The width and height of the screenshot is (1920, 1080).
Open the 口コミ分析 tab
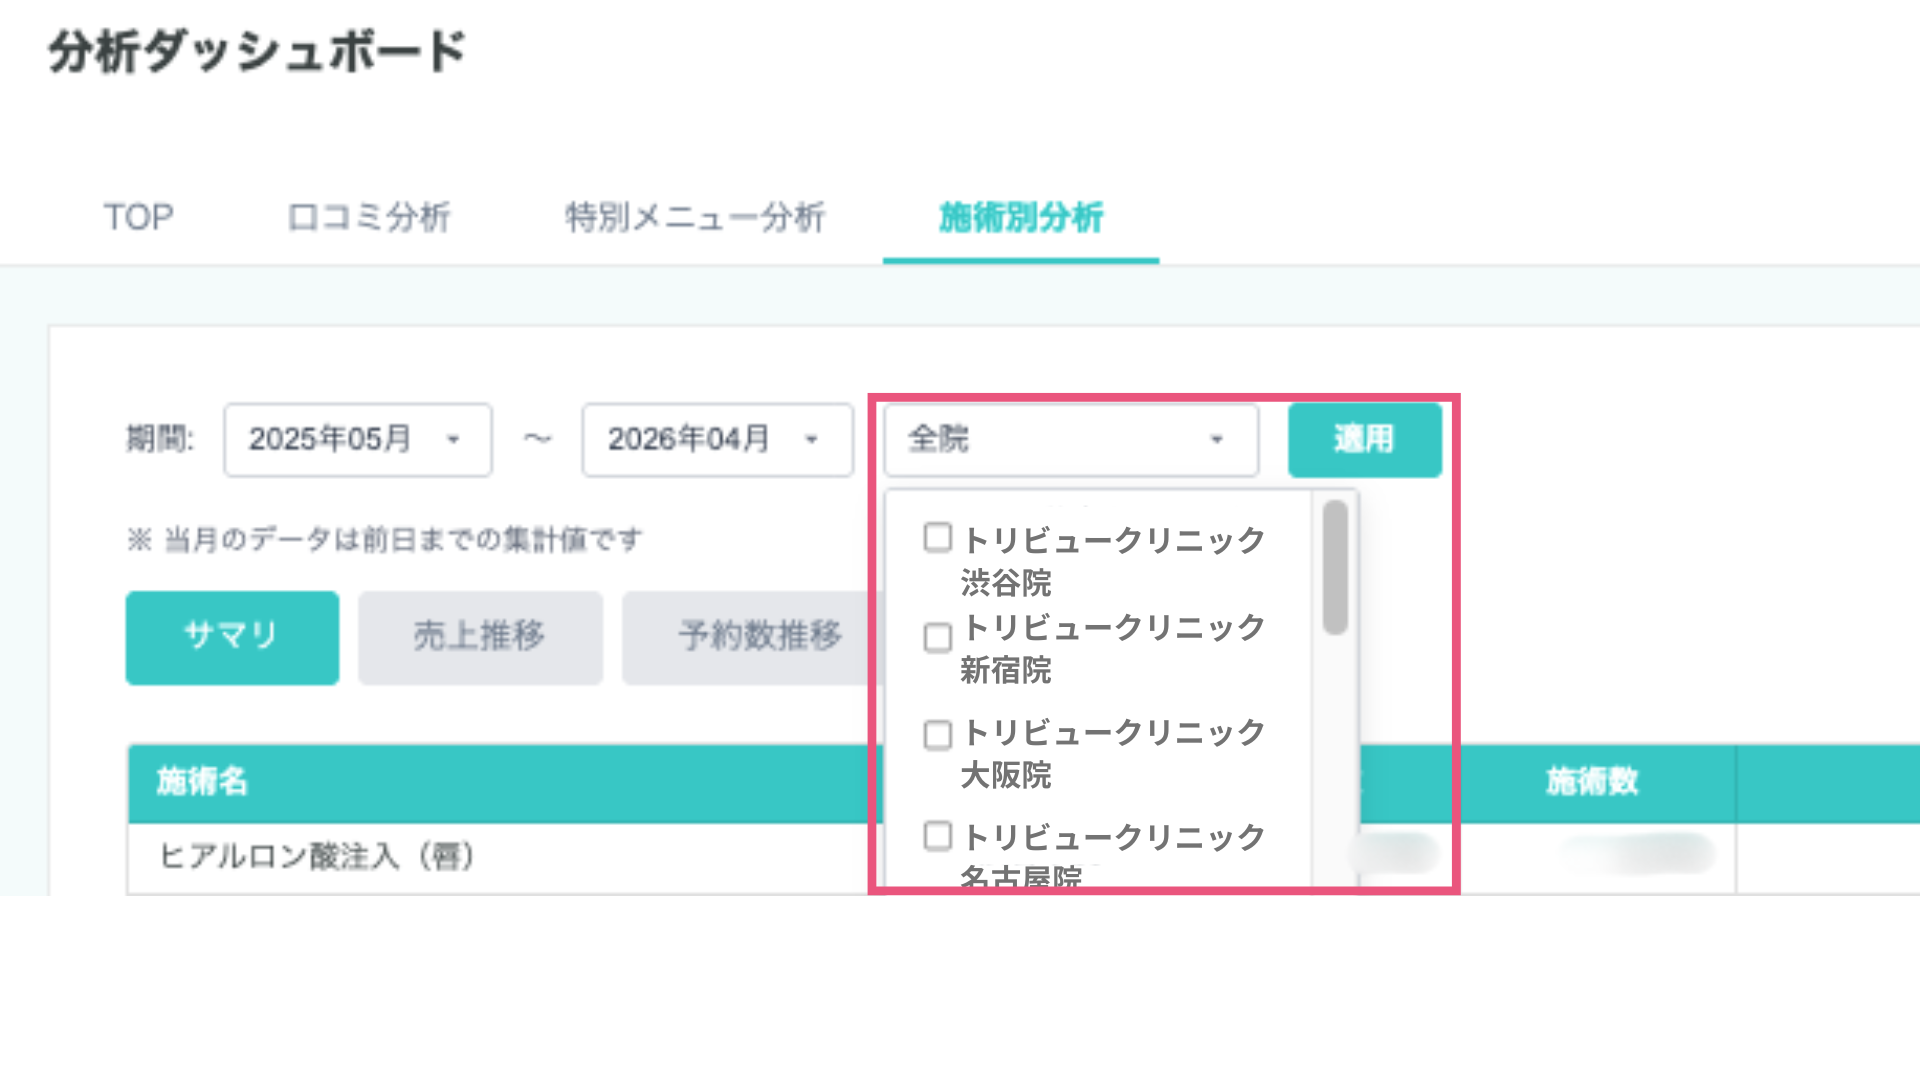(x=369, y=217)
